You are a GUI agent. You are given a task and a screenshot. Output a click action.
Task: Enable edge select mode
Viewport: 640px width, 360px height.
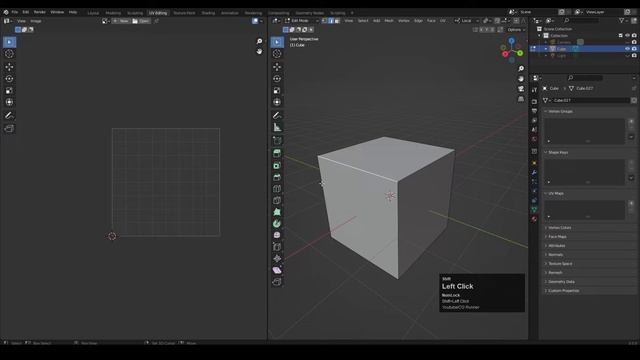tap(331, 20)
